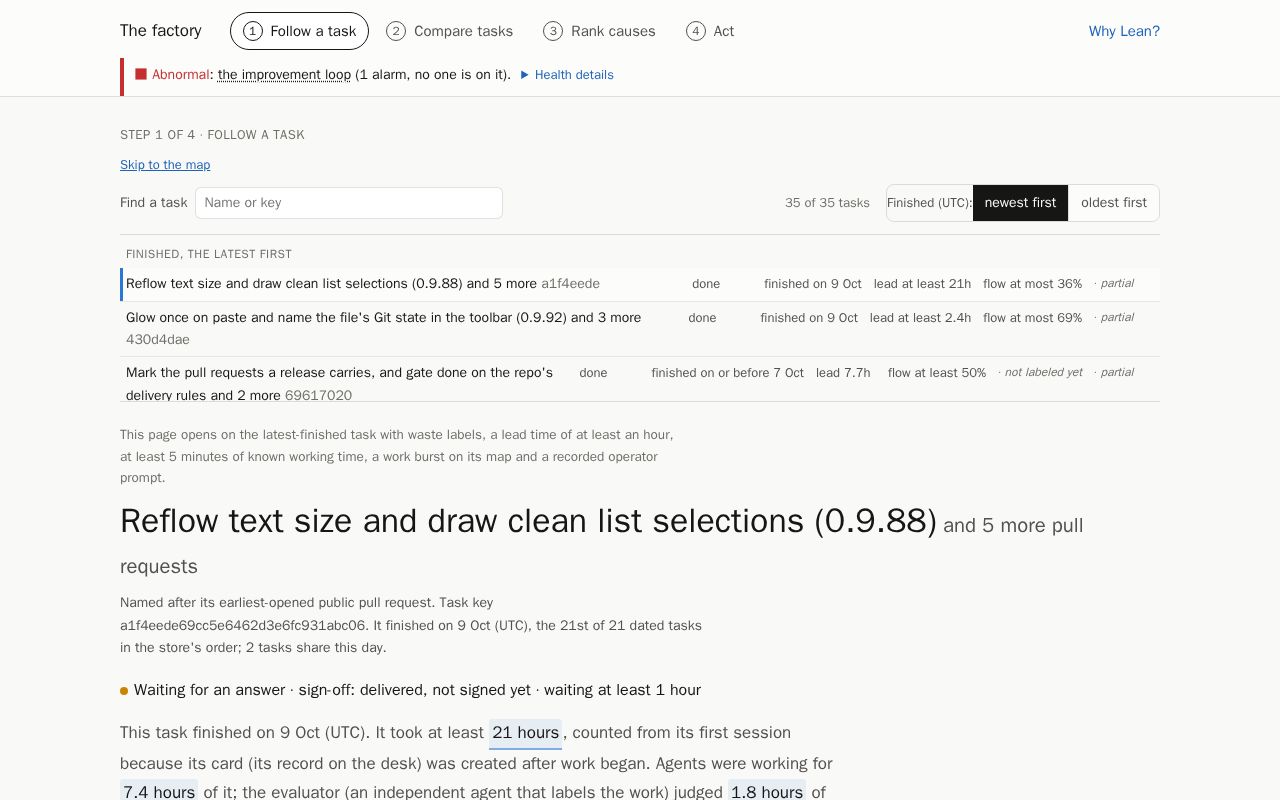
Task: Click the large Reflow text size heading
Action: tap(528, 521)
